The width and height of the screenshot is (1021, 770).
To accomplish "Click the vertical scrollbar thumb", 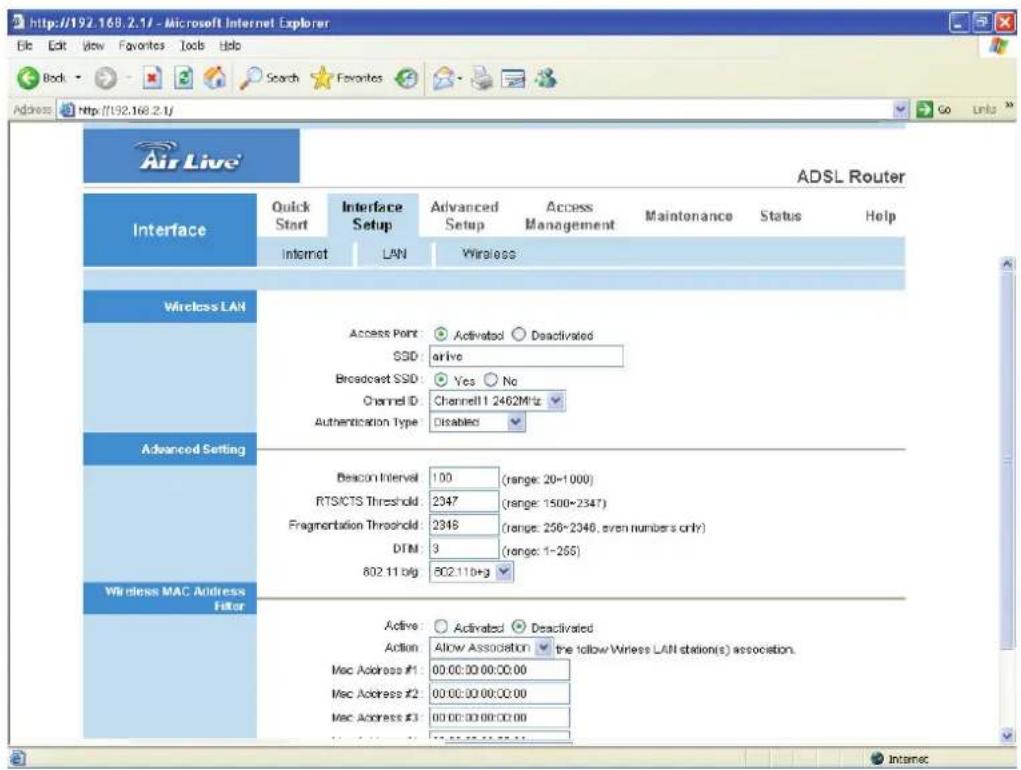I will tap(1007, 459).
